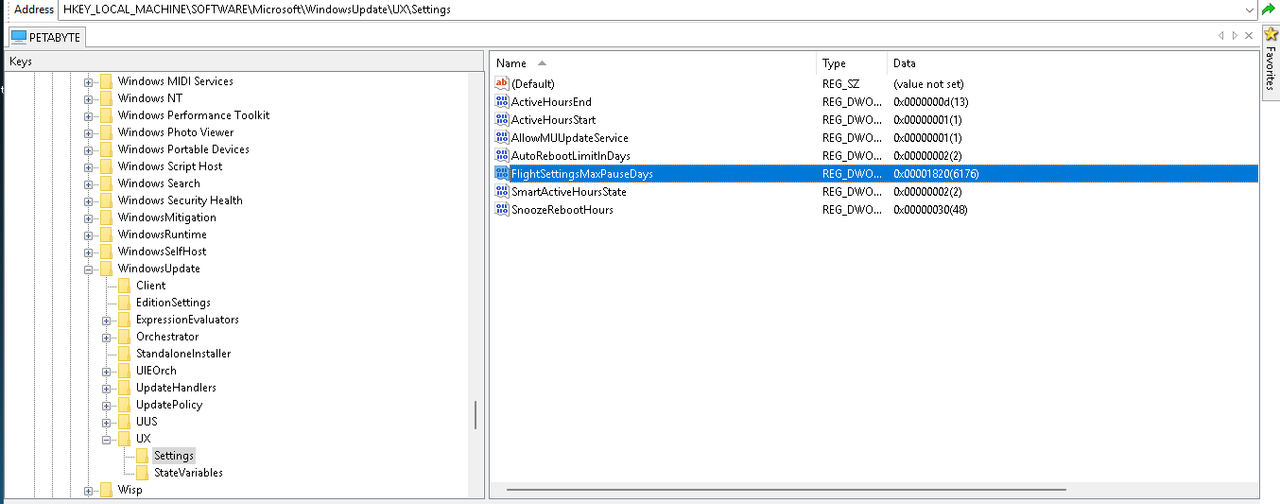Expand the UpdatePolicy key
This screenshot has width=1280, height=504.
[x=107, y=405]
